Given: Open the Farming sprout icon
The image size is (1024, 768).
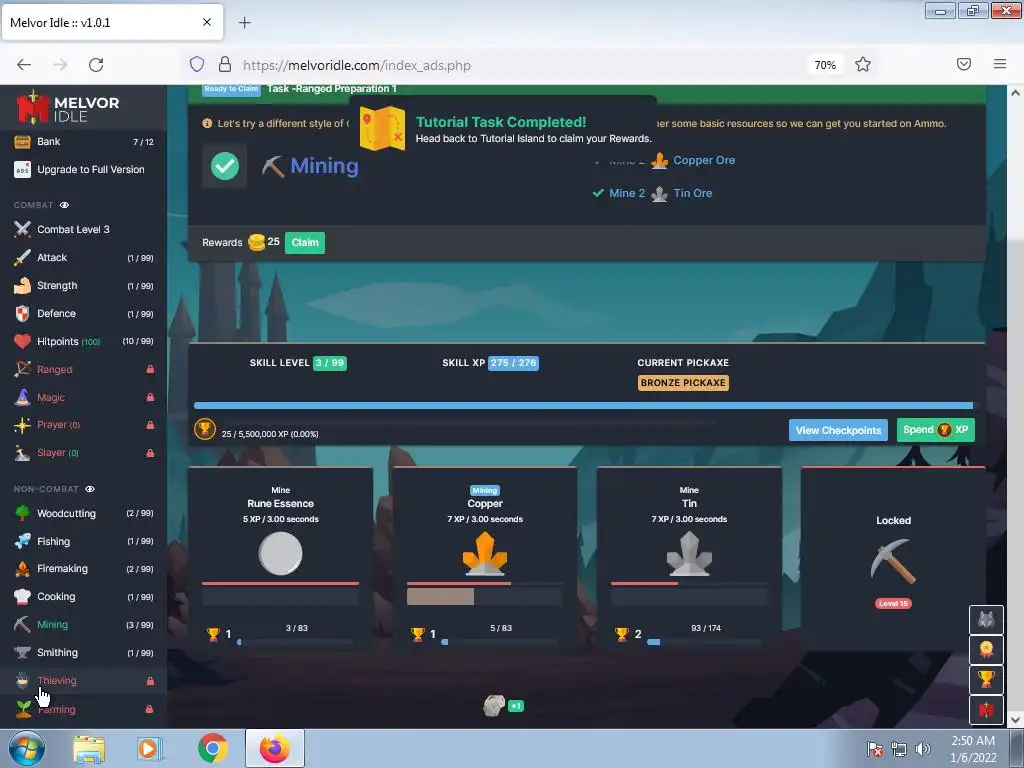Looking at the screenshot, I should (x=22, y=709).
